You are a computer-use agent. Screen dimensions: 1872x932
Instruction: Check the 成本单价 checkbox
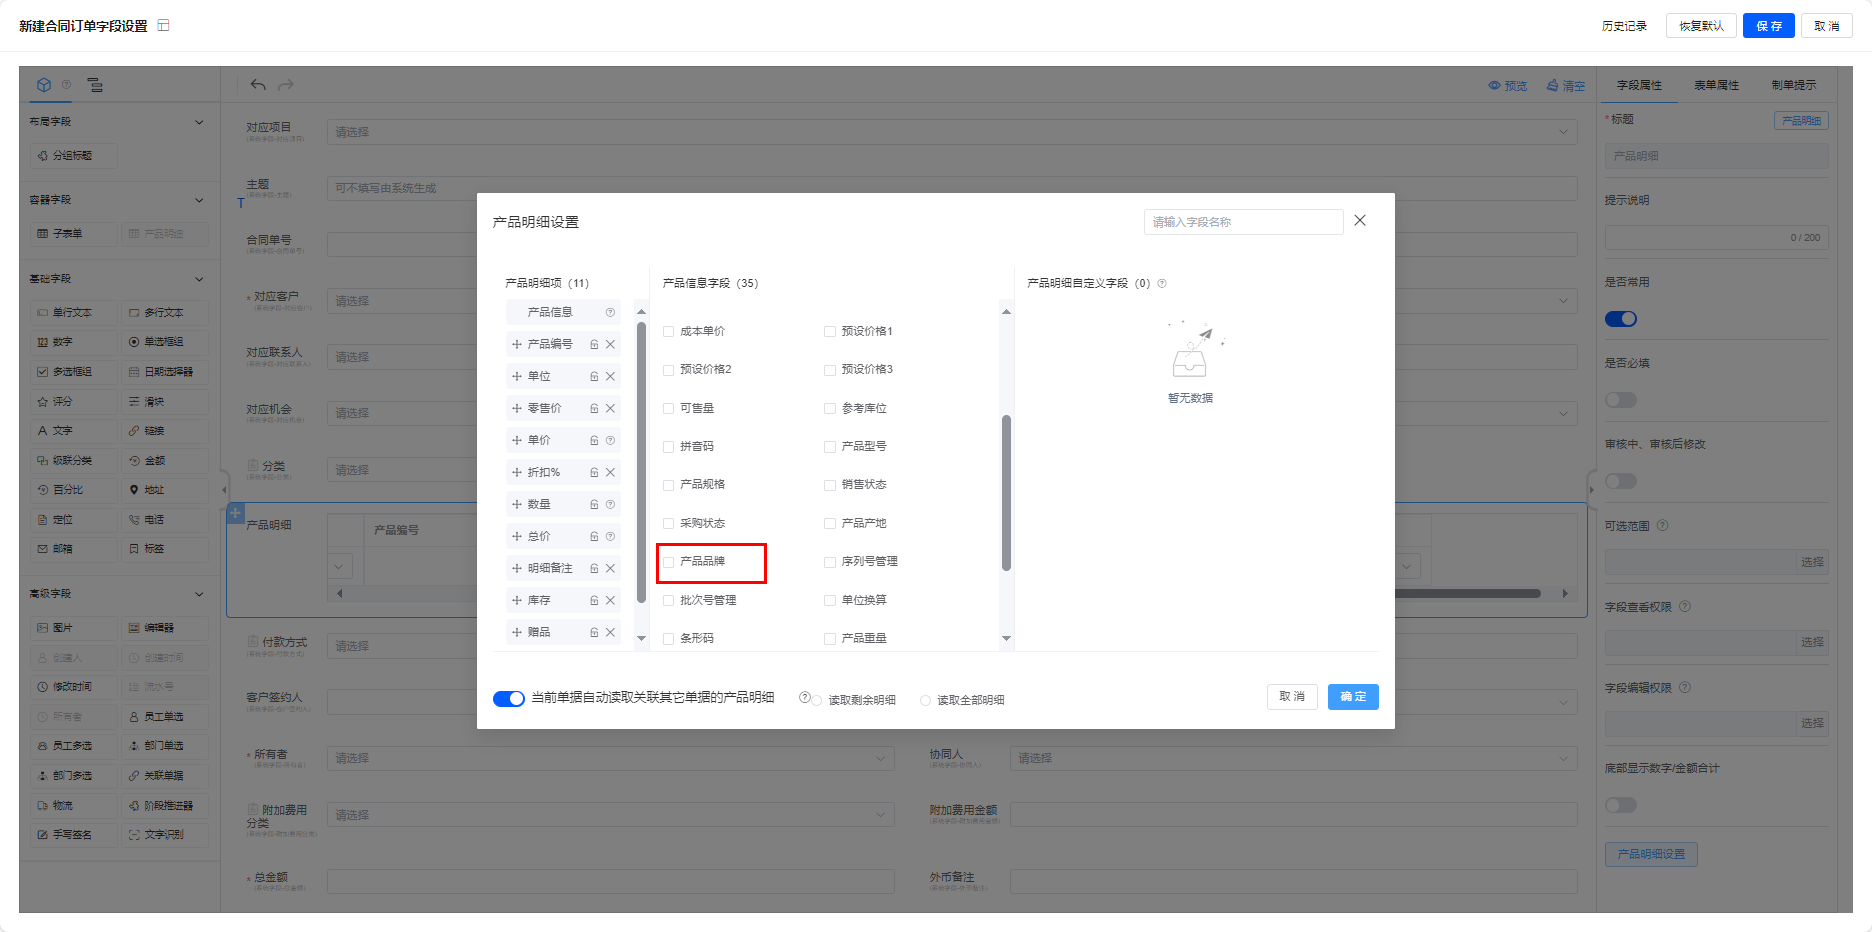[x=669, y=332]
